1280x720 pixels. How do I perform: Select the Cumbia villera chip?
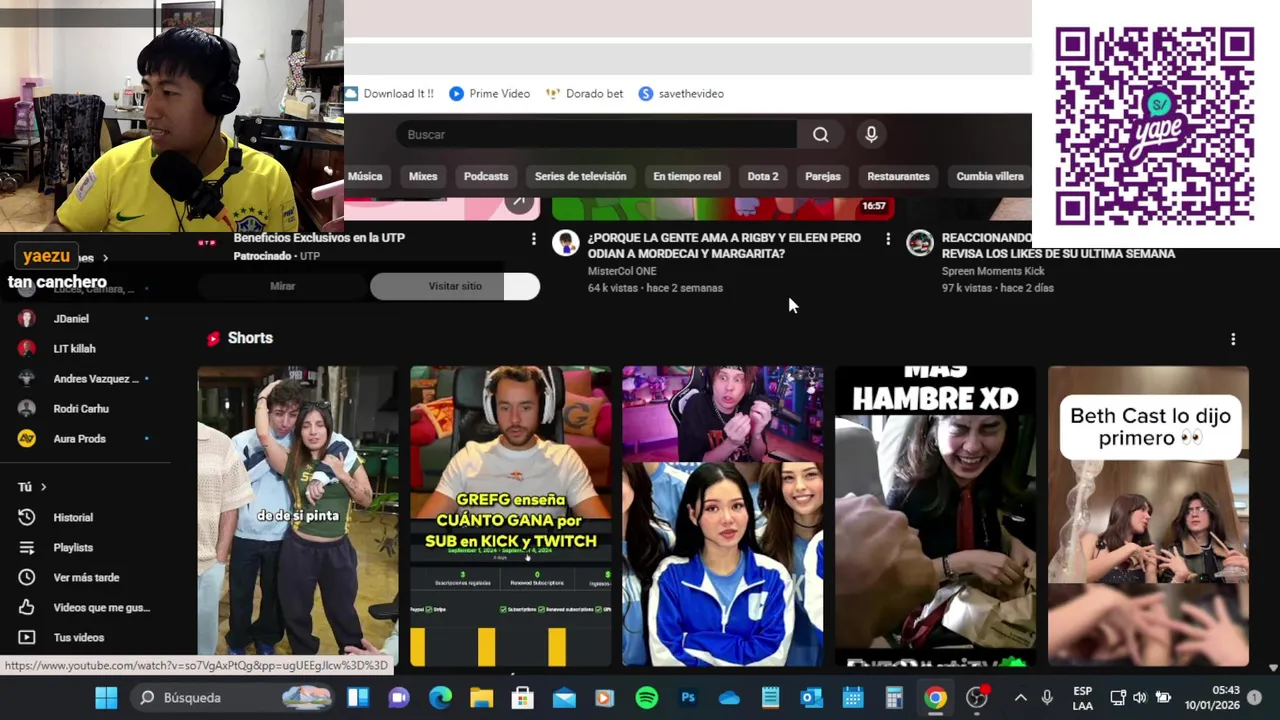coord(989,176)
